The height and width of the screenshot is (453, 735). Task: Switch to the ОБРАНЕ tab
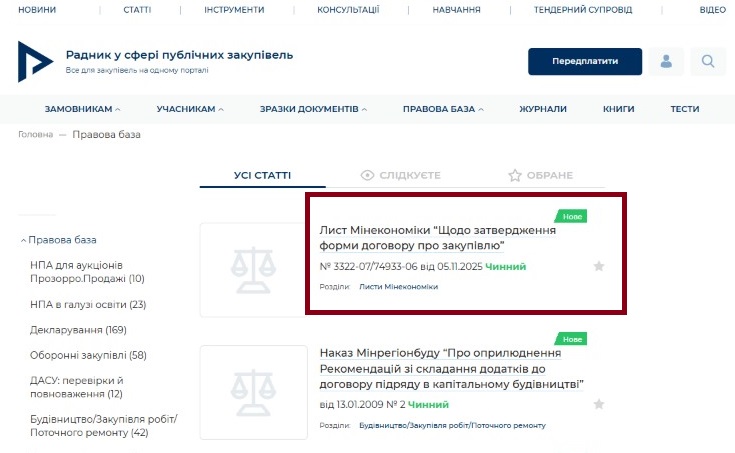tap(540, 175)
